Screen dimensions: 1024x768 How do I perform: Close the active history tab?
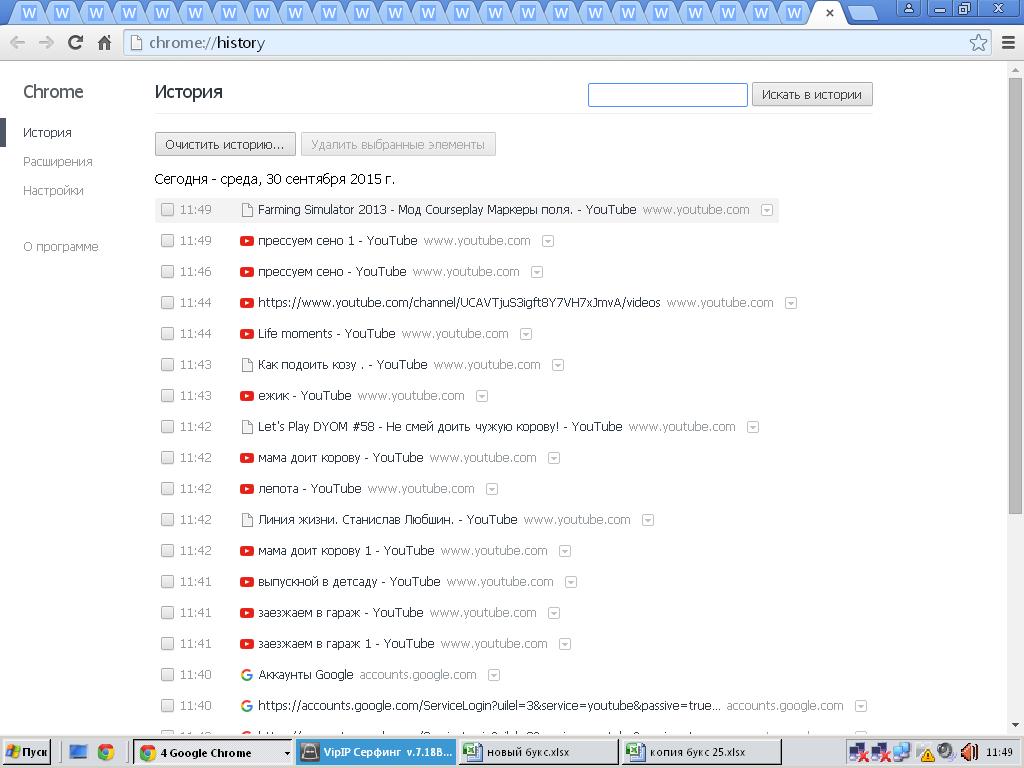click(829, 13)
